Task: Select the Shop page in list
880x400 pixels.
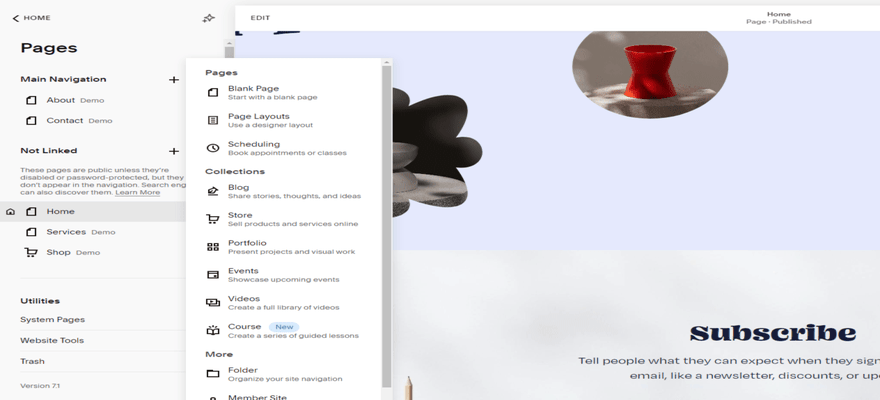Action: point(58,252)
